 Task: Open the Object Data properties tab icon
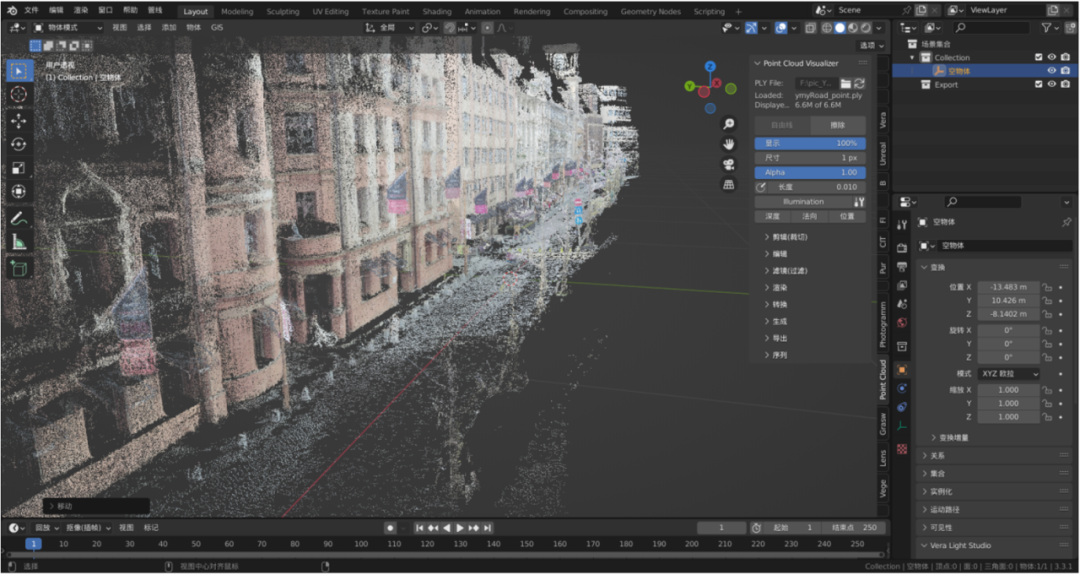[902, 426]
